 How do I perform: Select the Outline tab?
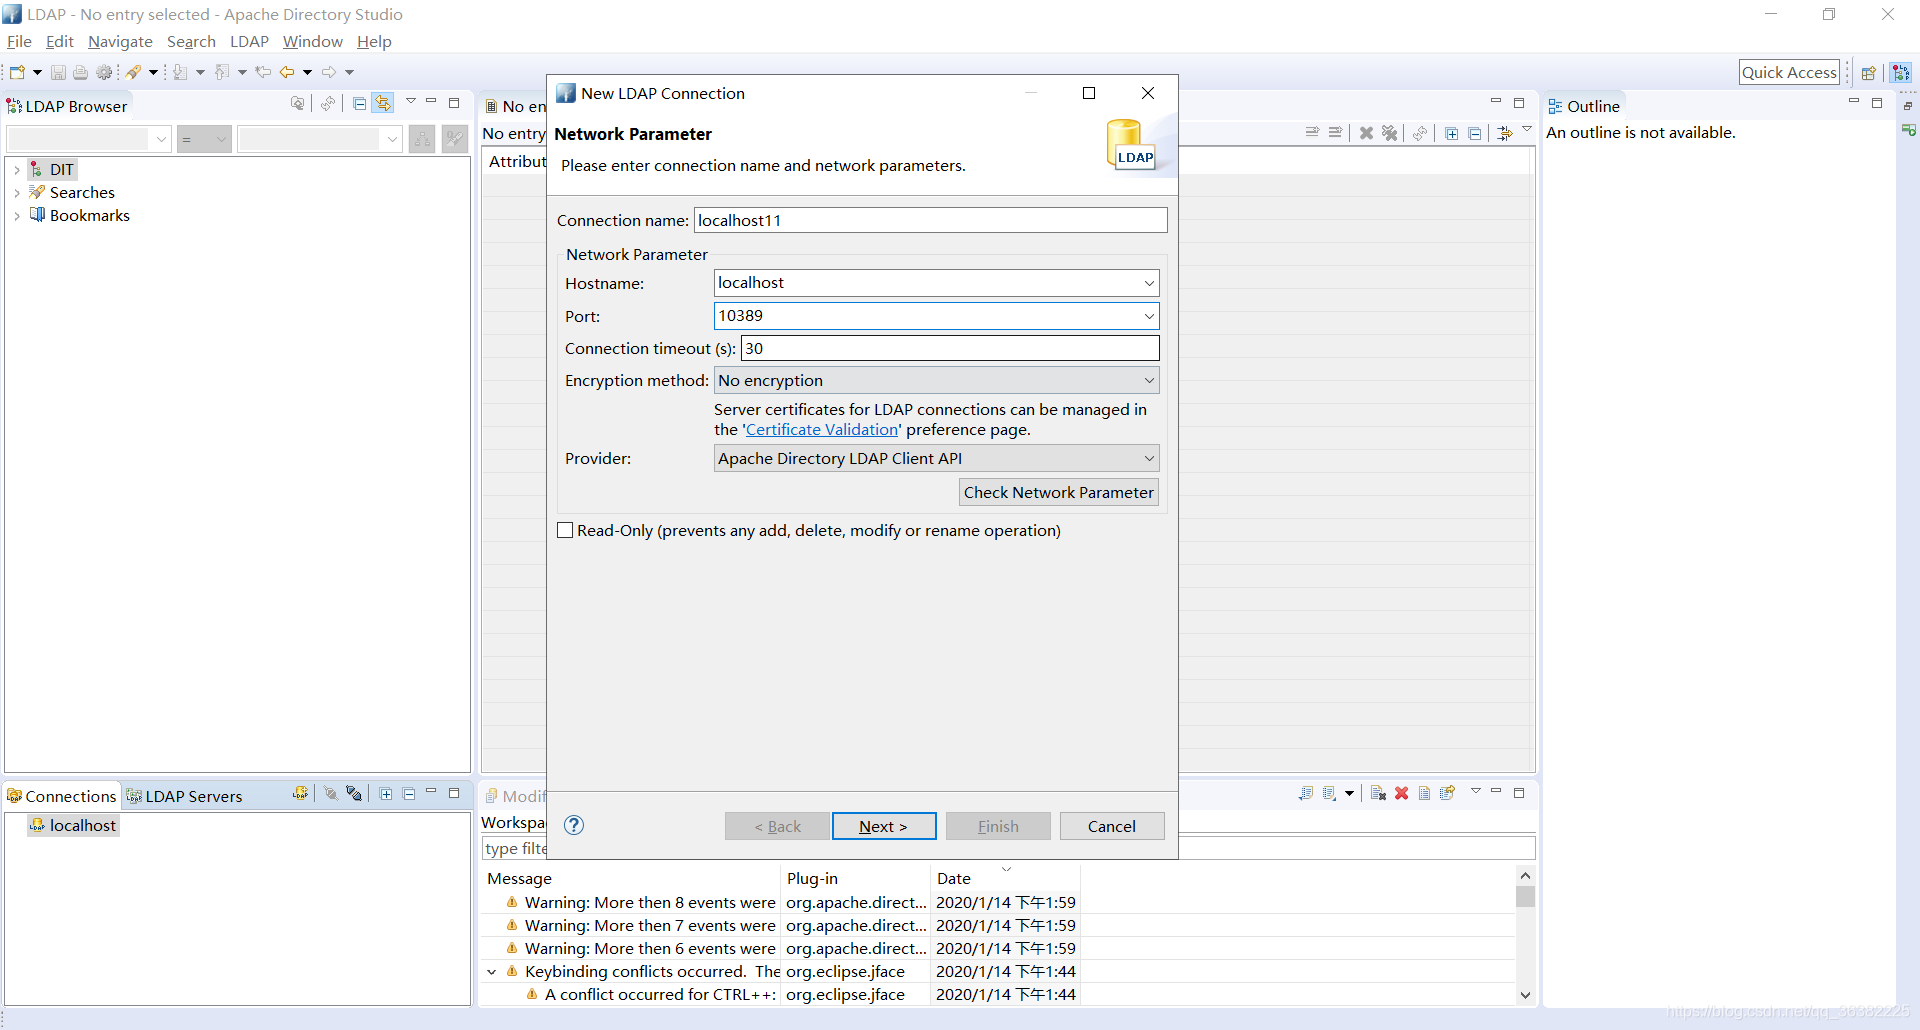click(x=1584, y=106)
